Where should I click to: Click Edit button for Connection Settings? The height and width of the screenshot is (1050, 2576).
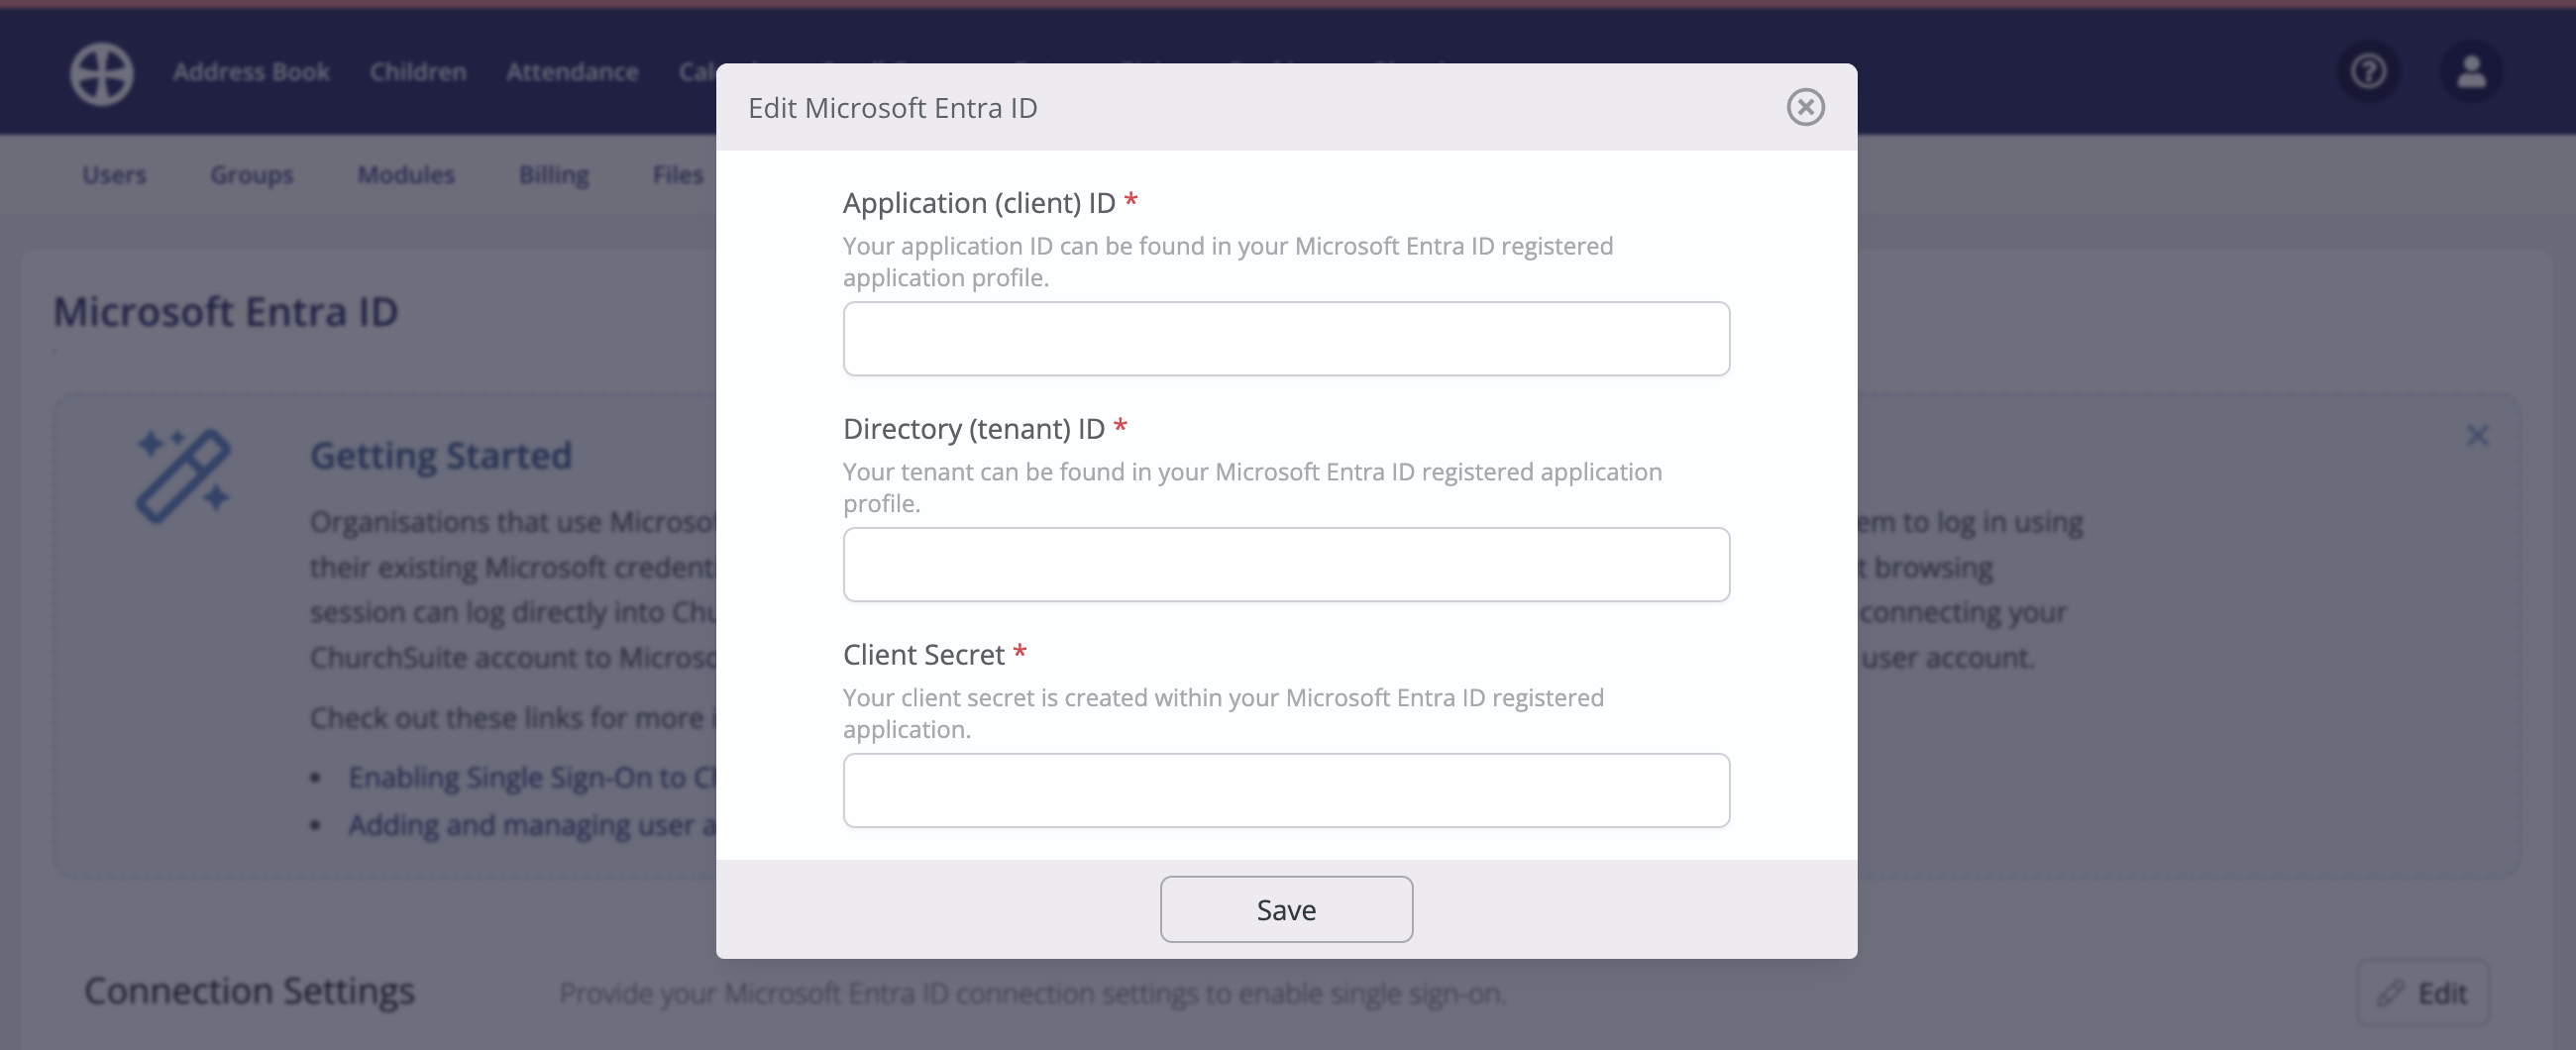(2422, 993)
